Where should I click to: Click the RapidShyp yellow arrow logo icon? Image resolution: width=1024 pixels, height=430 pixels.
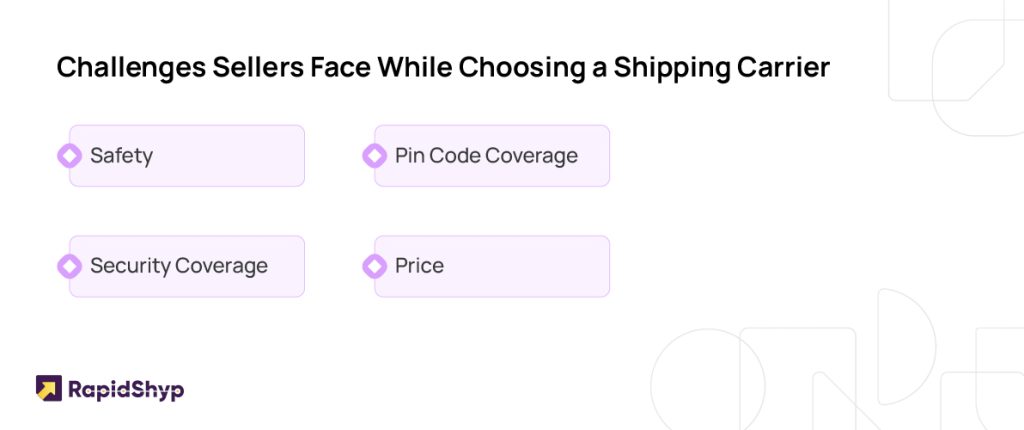[49, 388]
